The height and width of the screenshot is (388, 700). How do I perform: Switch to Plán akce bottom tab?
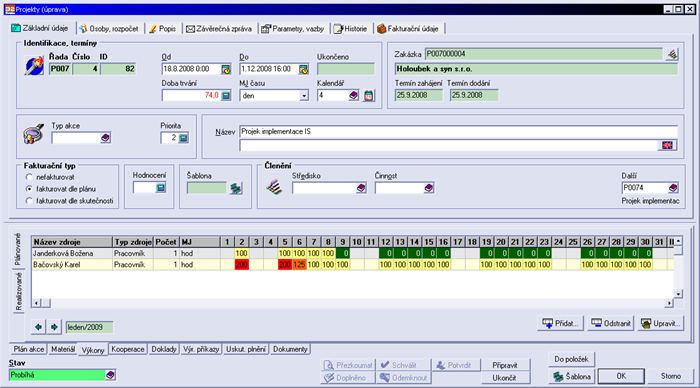click(29, 349)
